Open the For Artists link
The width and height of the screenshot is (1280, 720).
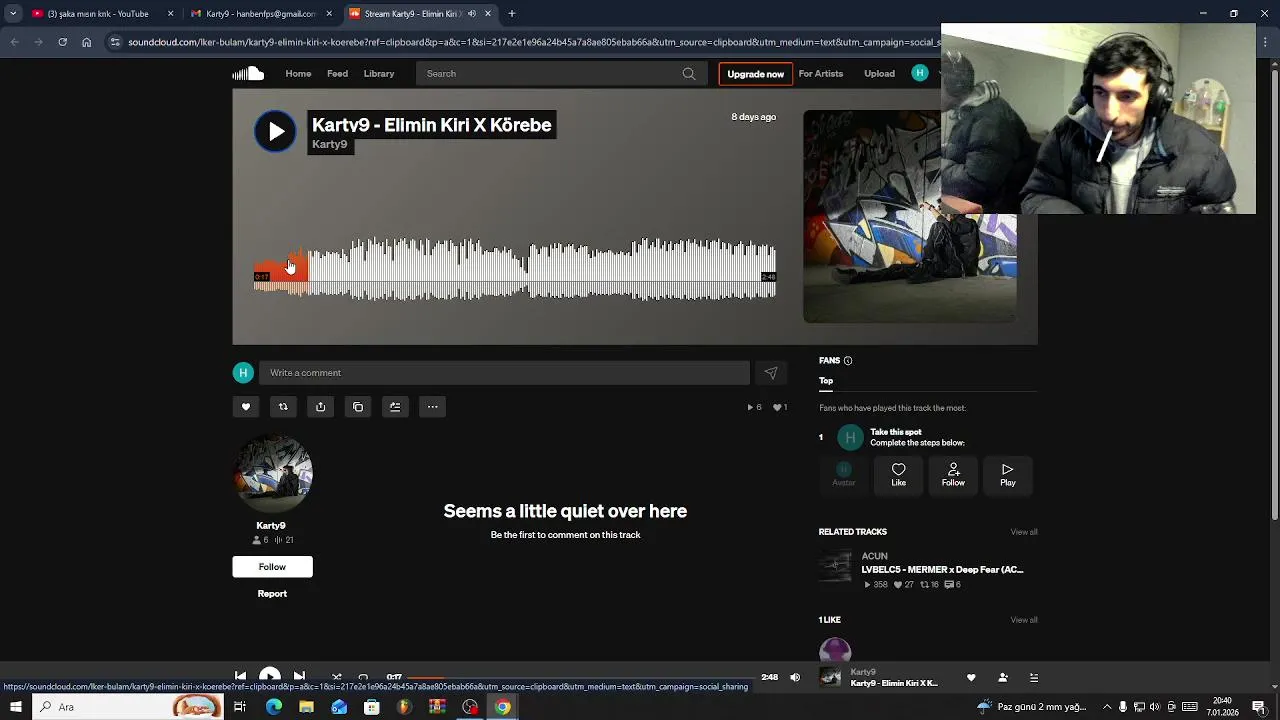coord(821,73)
